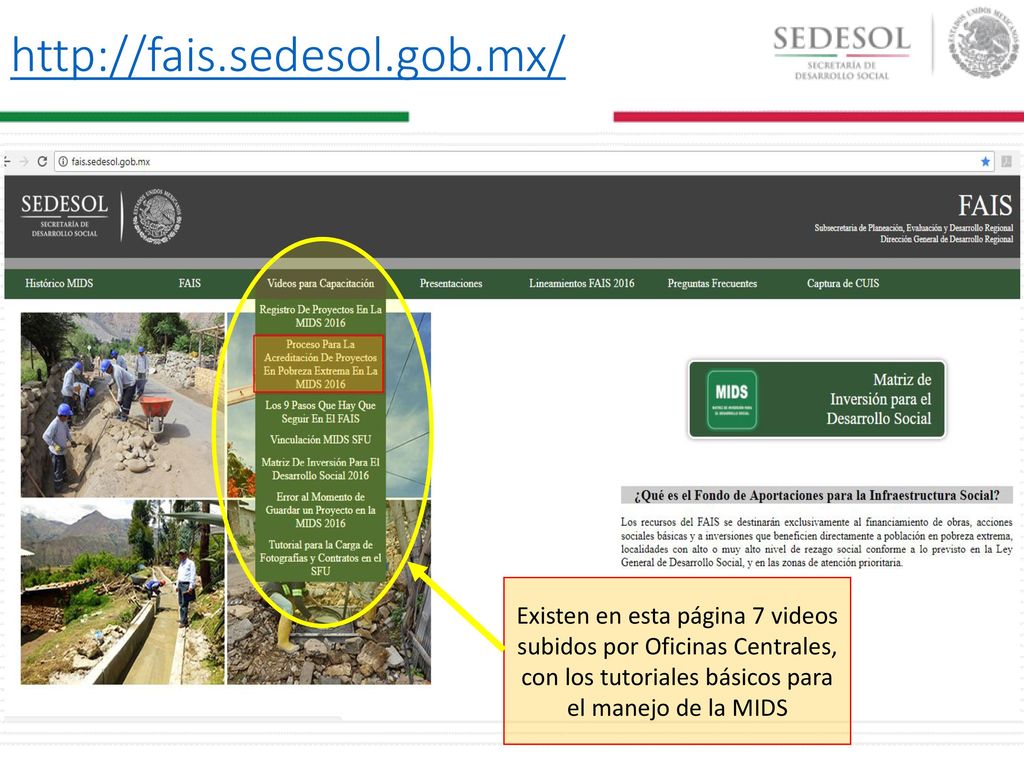Open the Presentaciones menu
The height and width of the screenshot is (768, 1024).
tap(451, 283)
